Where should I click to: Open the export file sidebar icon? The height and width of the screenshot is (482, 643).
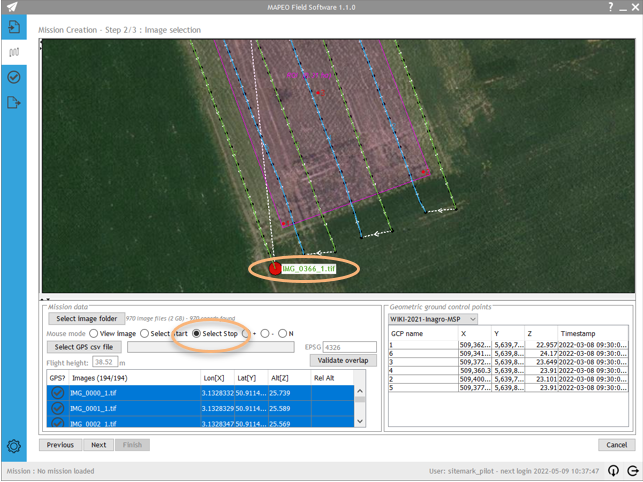[14, 102]
